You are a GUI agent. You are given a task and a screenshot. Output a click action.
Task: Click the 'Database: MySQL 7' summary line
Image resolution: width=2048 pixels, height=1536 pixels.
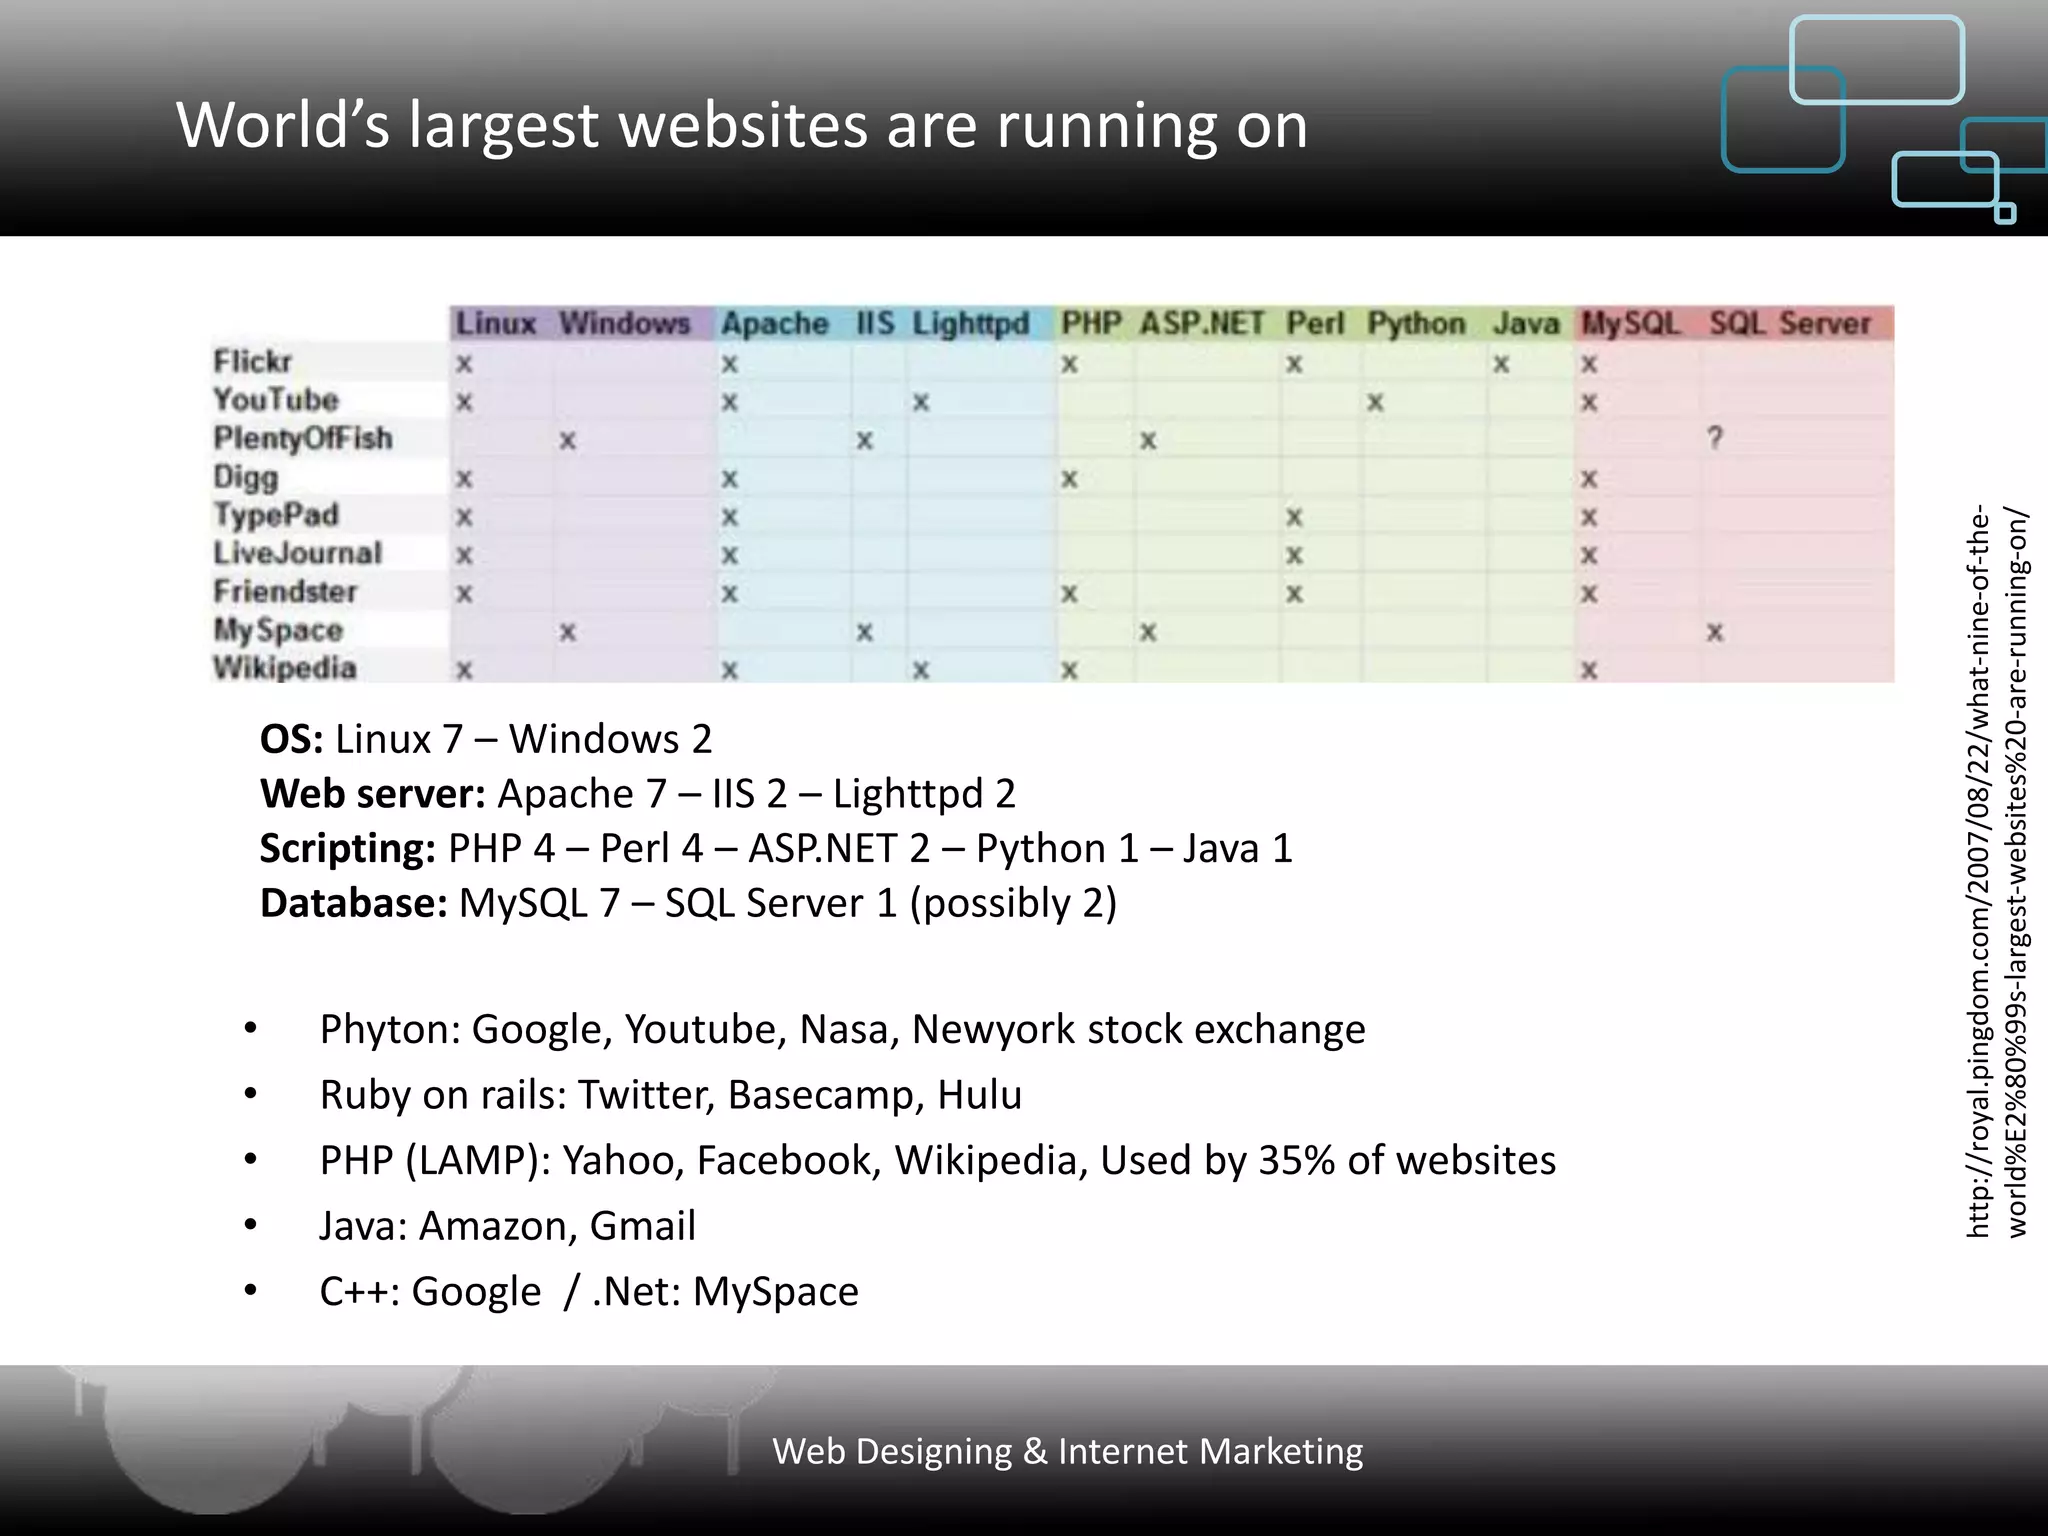[x=688, y=903]
